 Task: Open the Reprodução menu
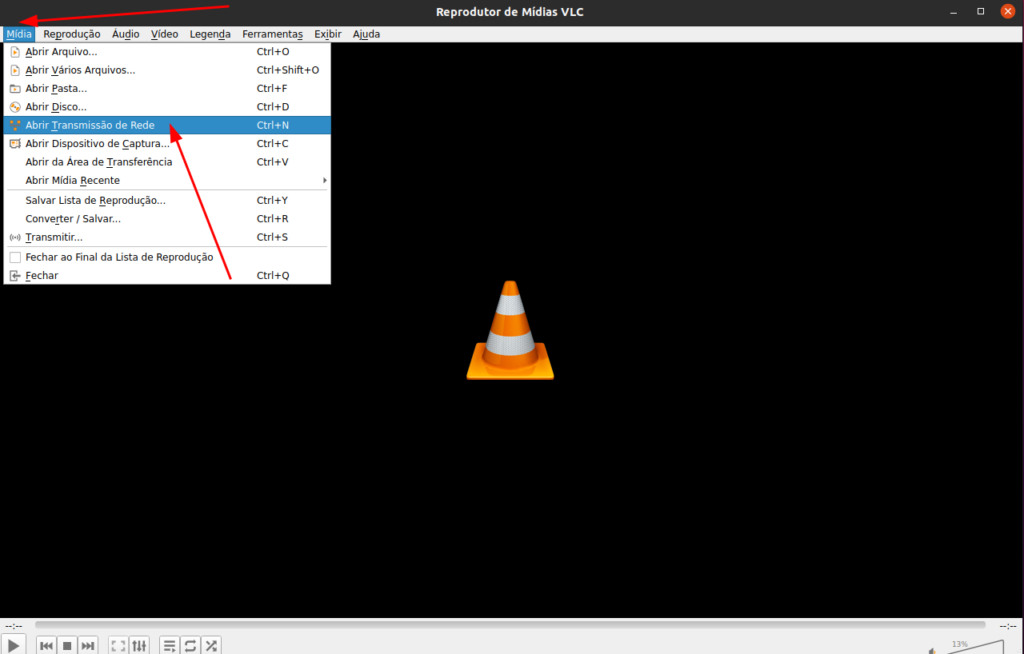pos(72,34)
